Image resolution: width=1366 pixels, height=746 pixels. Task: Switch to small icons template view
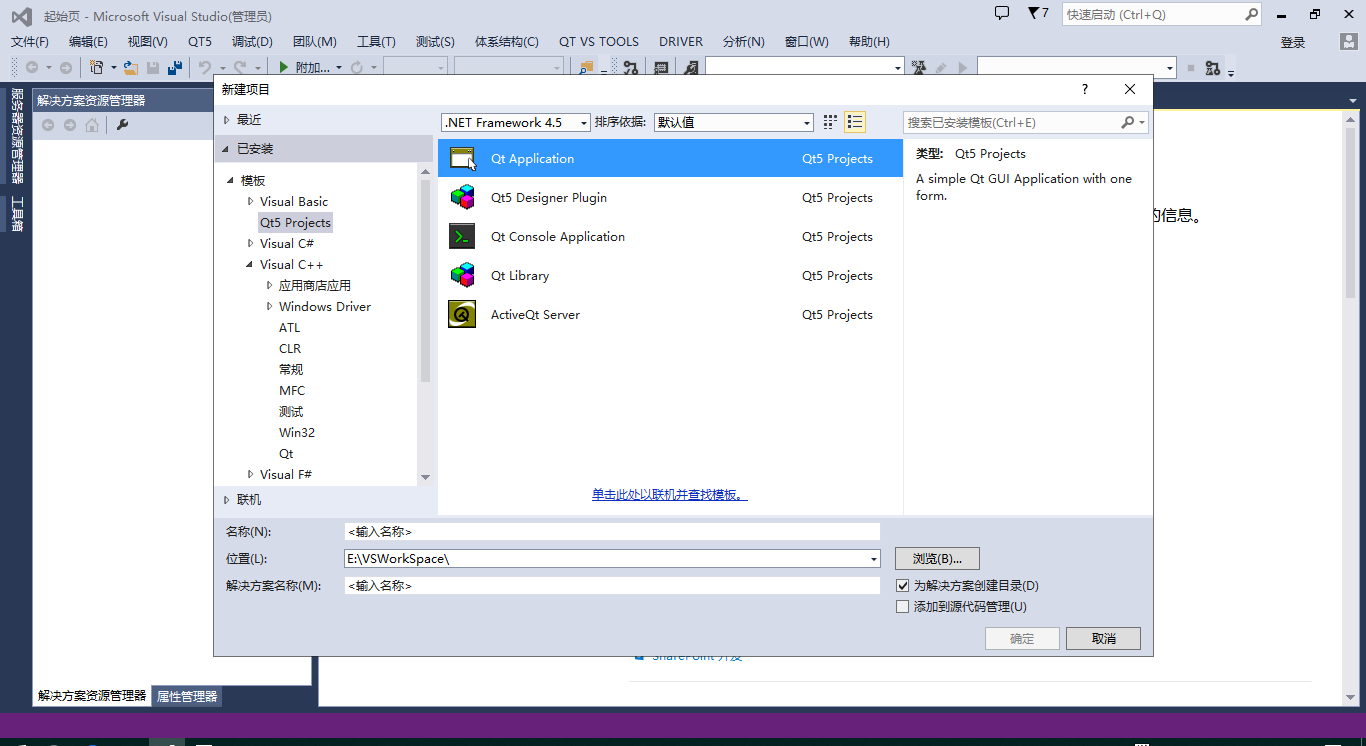pyautogui.click(x=829, y=121)
